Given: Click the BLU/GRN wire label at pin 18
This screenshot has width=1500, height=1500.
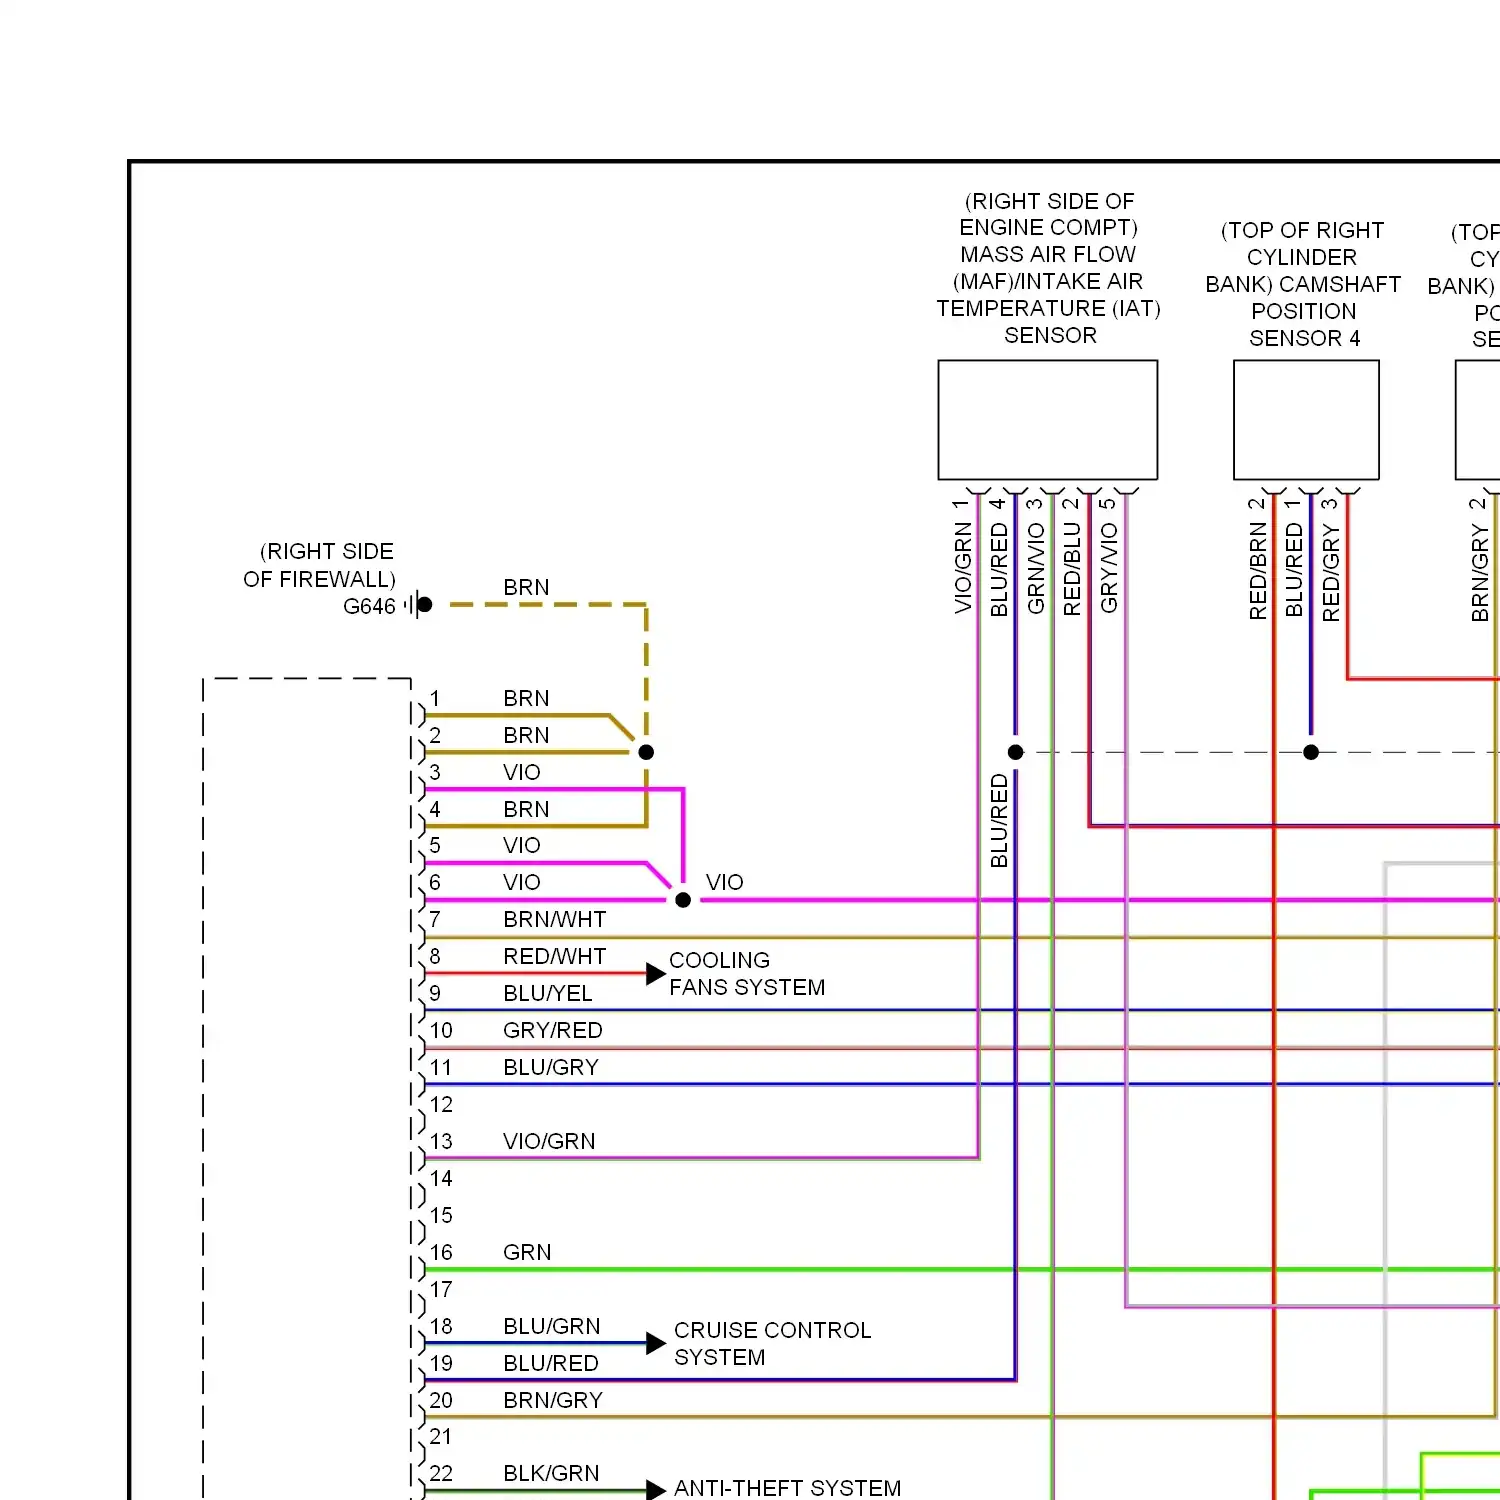Looking at the screenshot, I should pos(552,1326).
